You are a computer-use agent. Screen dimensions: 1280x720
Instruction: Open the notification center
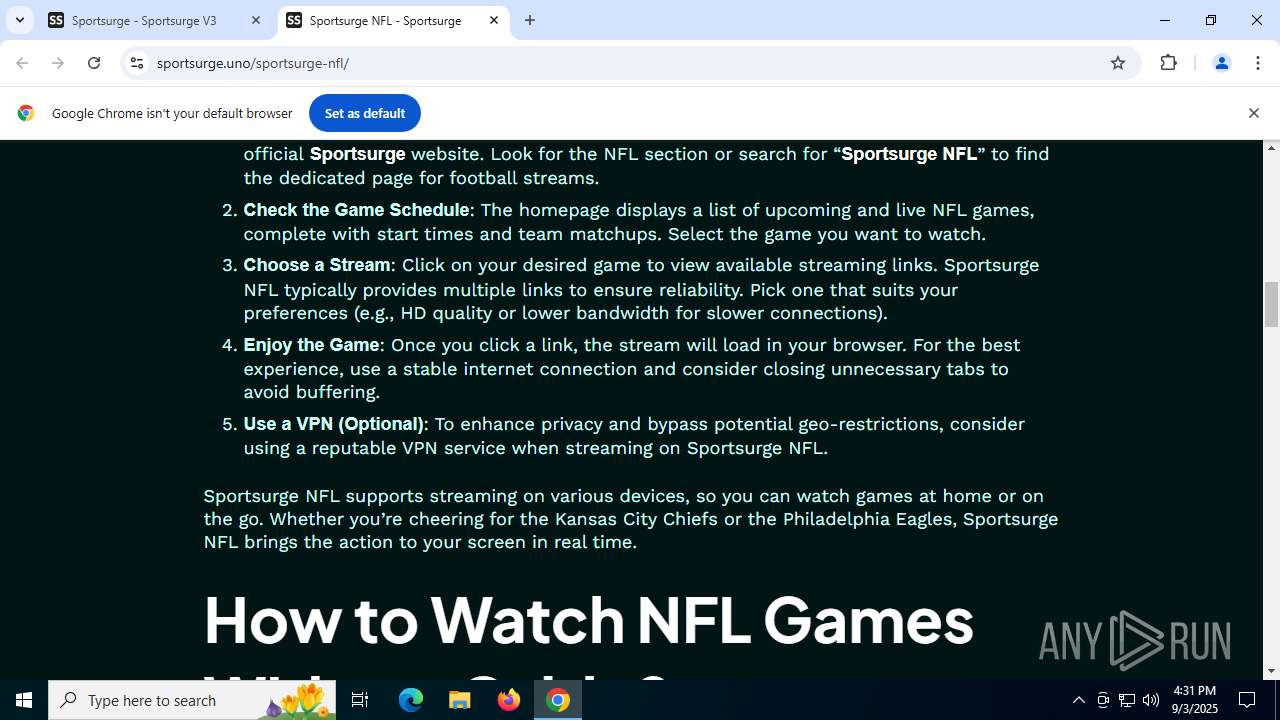(1247, 700)
